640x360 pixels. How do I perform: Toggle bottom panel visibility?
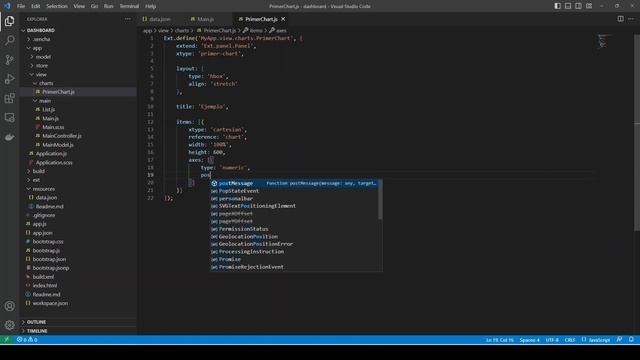click(568, 6)
